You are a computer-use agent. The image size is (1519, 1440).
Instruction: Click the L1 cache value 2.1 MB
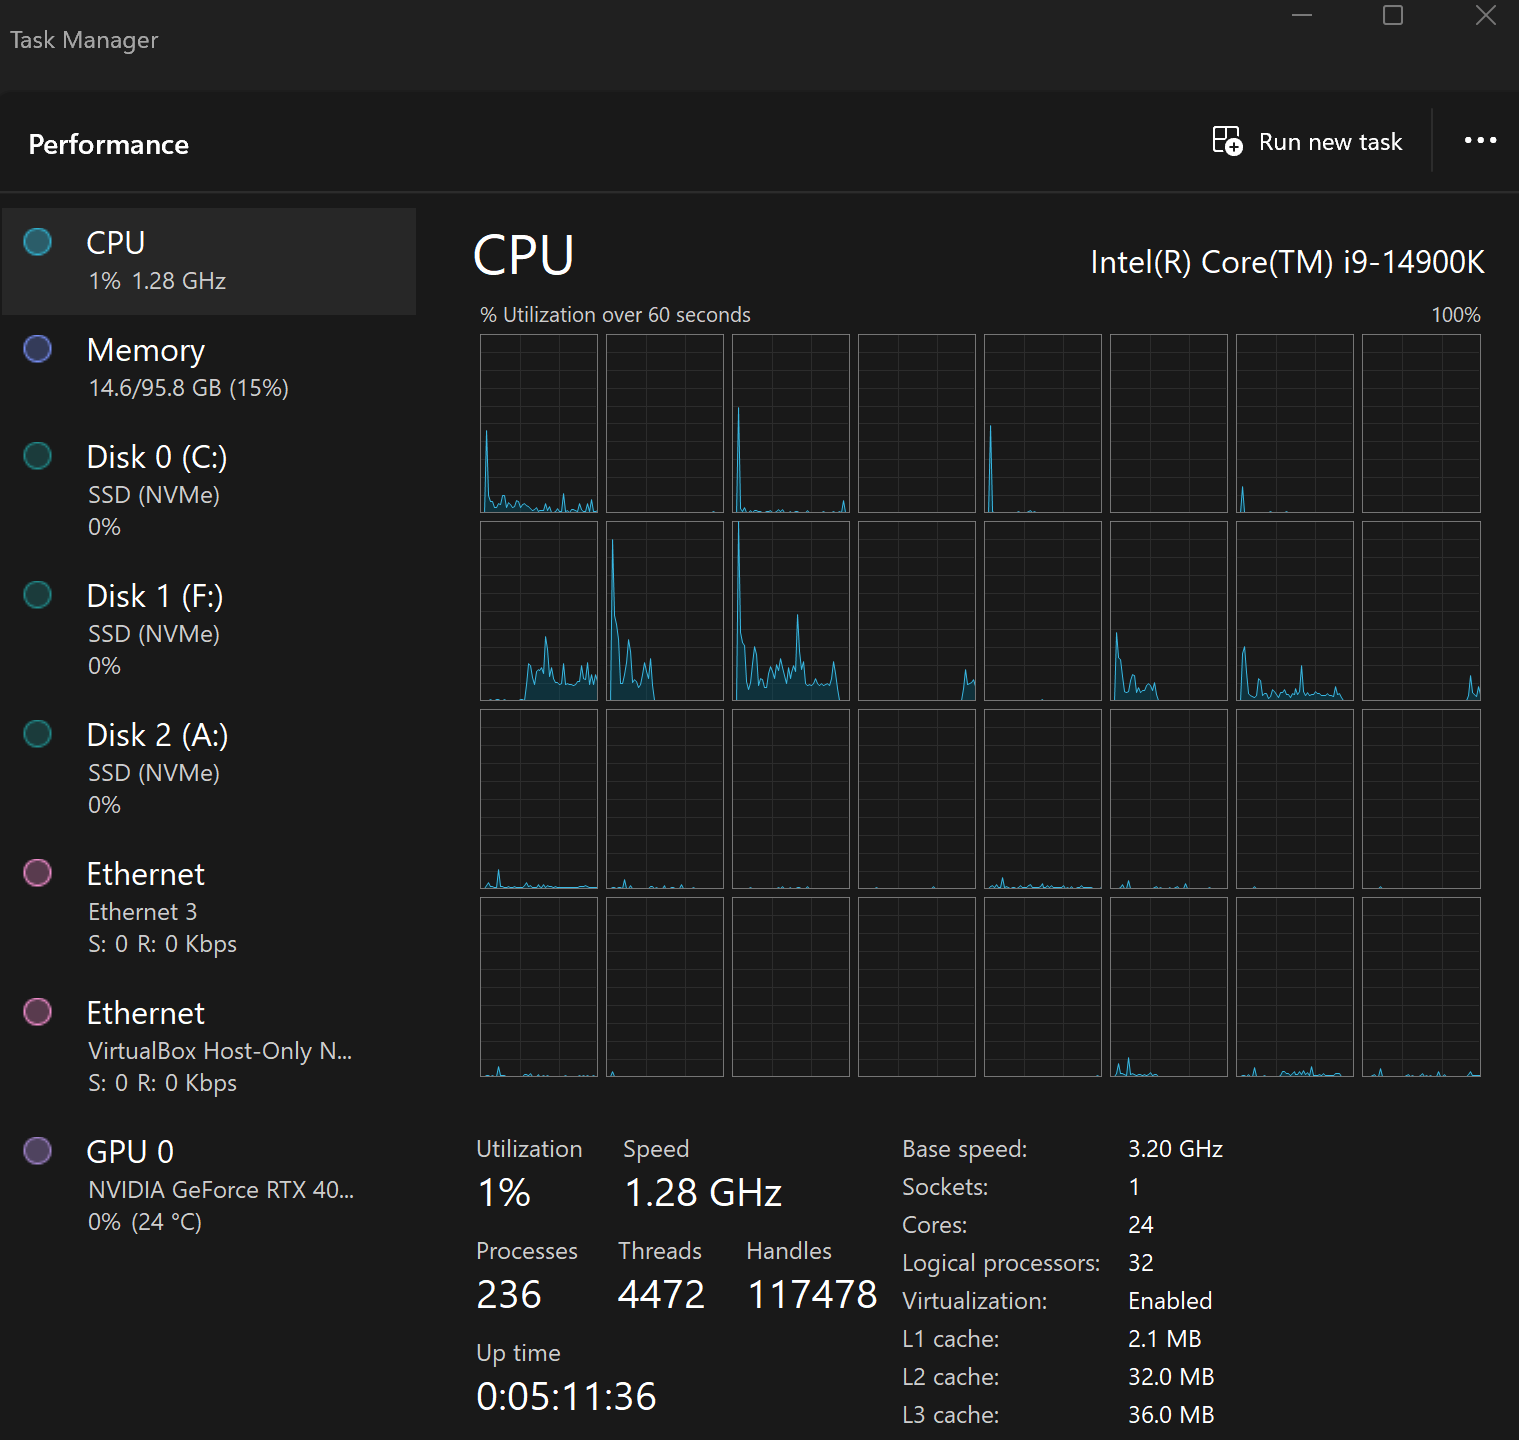(1165, 1339)
